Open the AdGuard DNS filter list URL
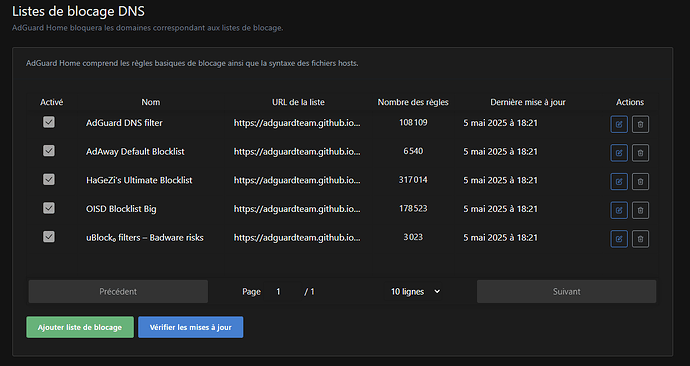690x366 pixels. (x=297, y=123)
